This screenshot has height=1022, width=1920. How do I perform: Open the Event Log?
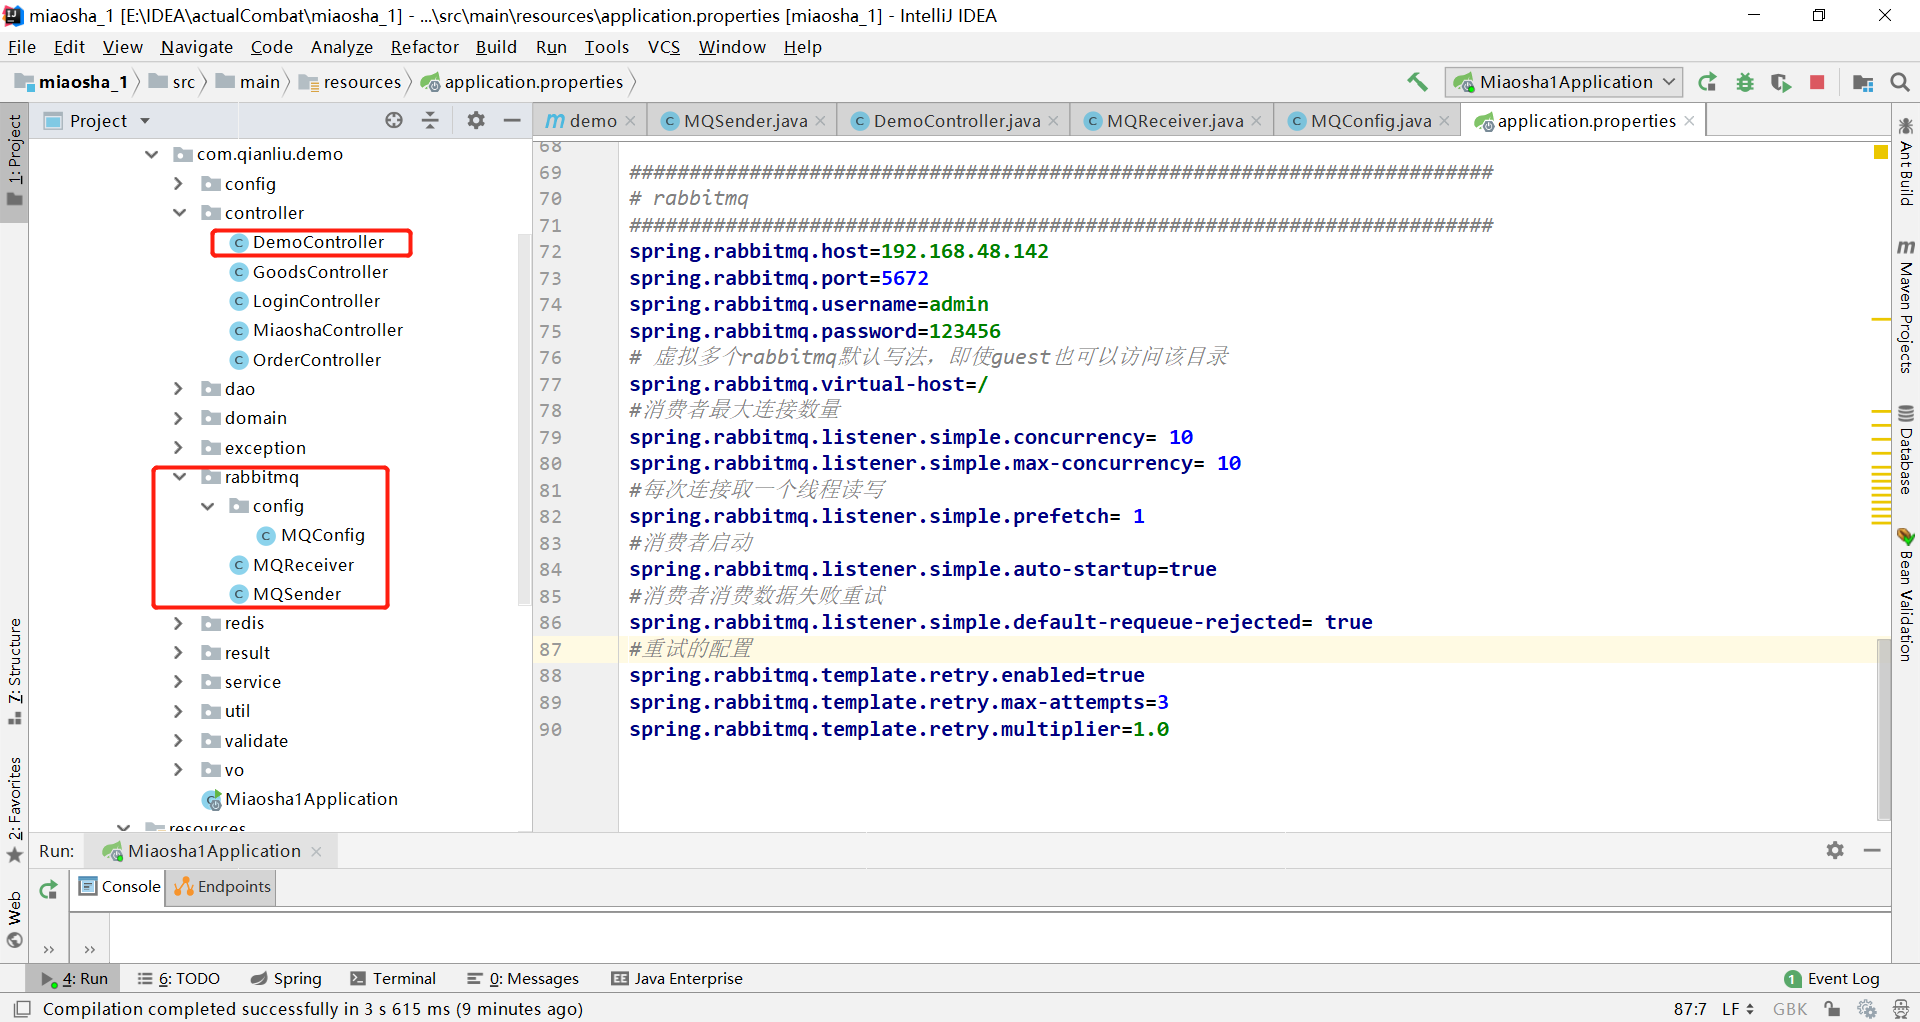click(x=1832, y=979)
